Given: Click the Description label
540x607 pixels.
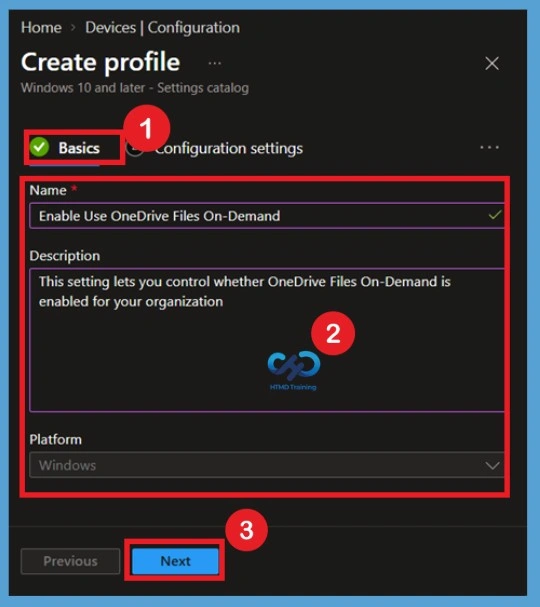Looking at the screenshot, I should pos(65,256).
